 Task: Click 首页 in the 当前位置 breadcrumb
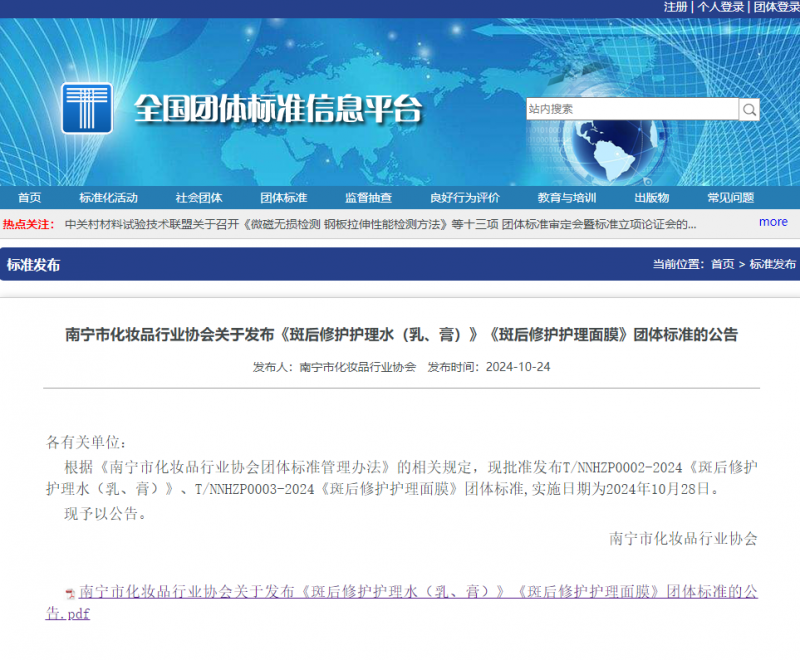click(x=722, y=265)
